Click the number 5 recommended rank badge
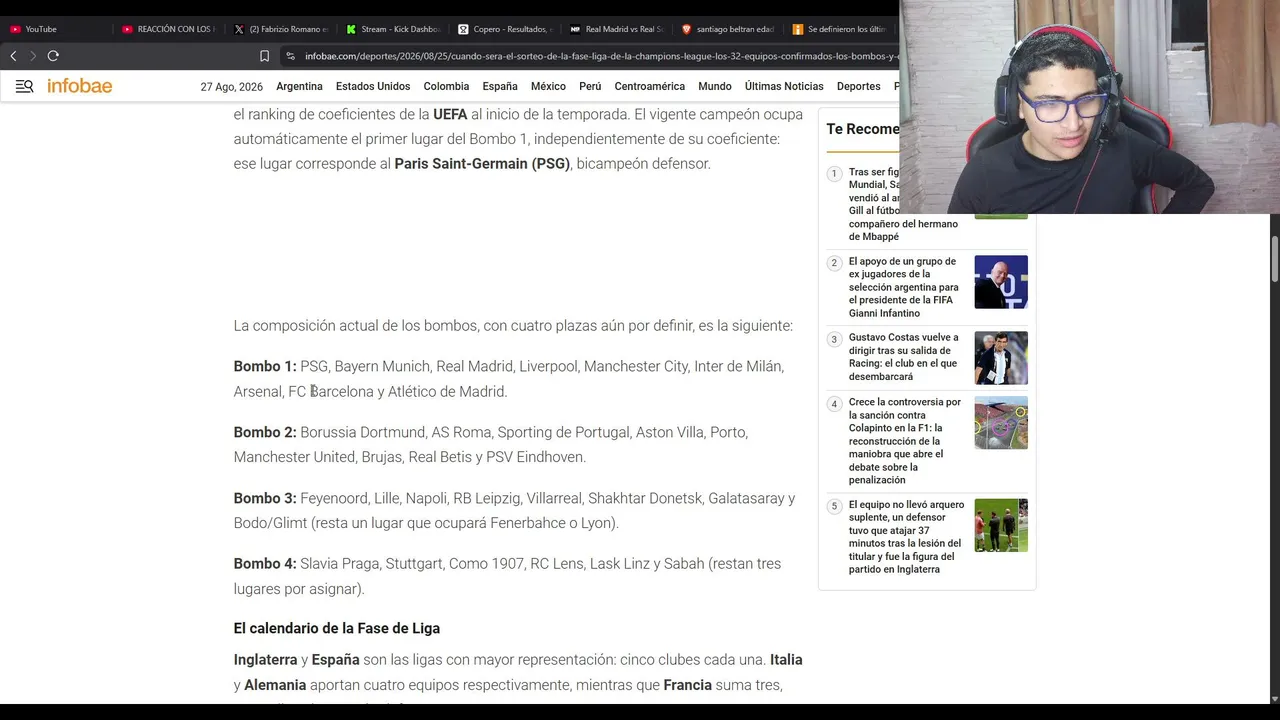Viewport: 1280px width, 720px height. [x=834, y=506]
